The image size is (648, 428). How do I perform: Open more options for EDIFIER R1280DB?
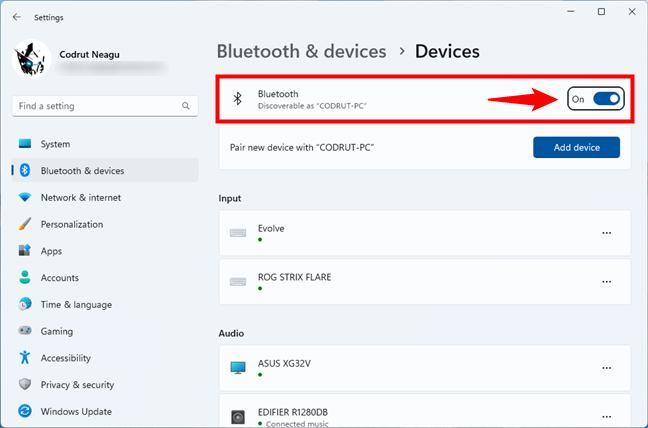pyautogui.click(x=606, y=417)
